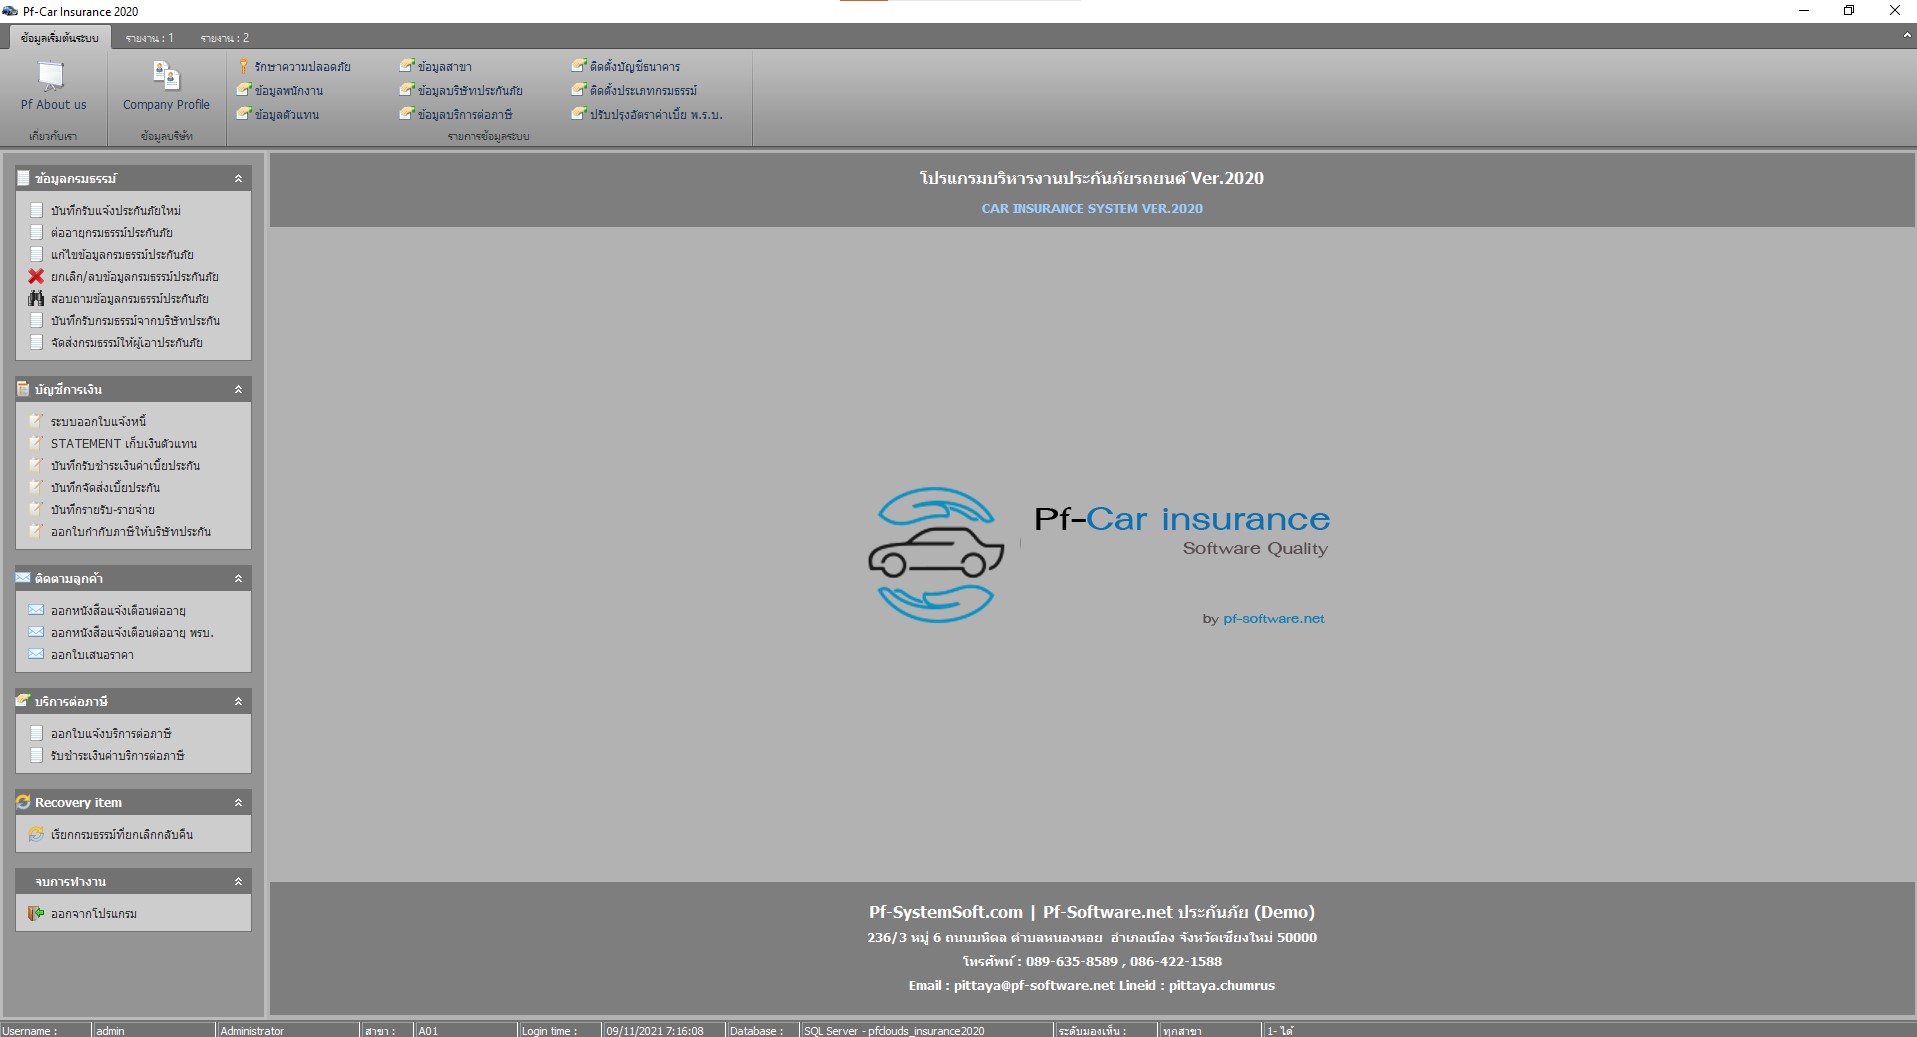The height and width of the screenshot is (1037, 1917).
Task: Open the Pf About us ribbon button
Action: point(53,86)
